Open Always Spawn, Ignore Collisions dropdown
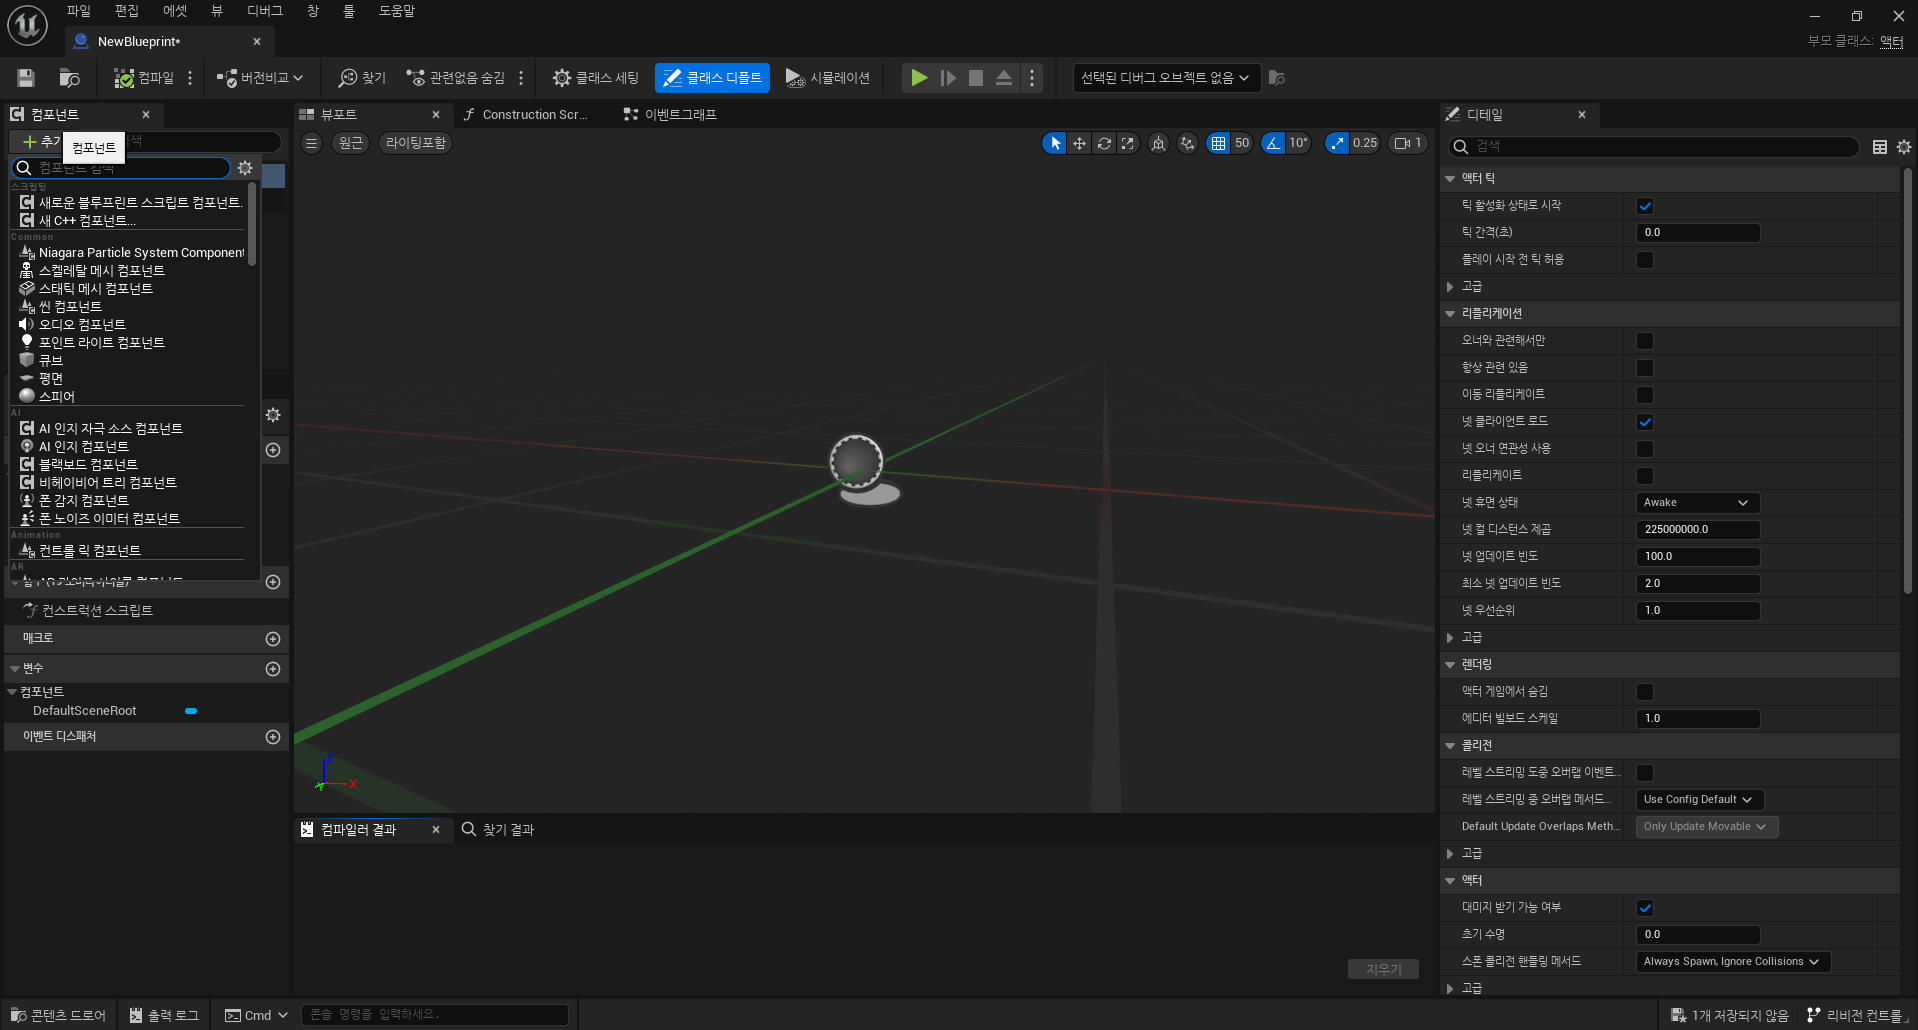 pos(1733,962)
